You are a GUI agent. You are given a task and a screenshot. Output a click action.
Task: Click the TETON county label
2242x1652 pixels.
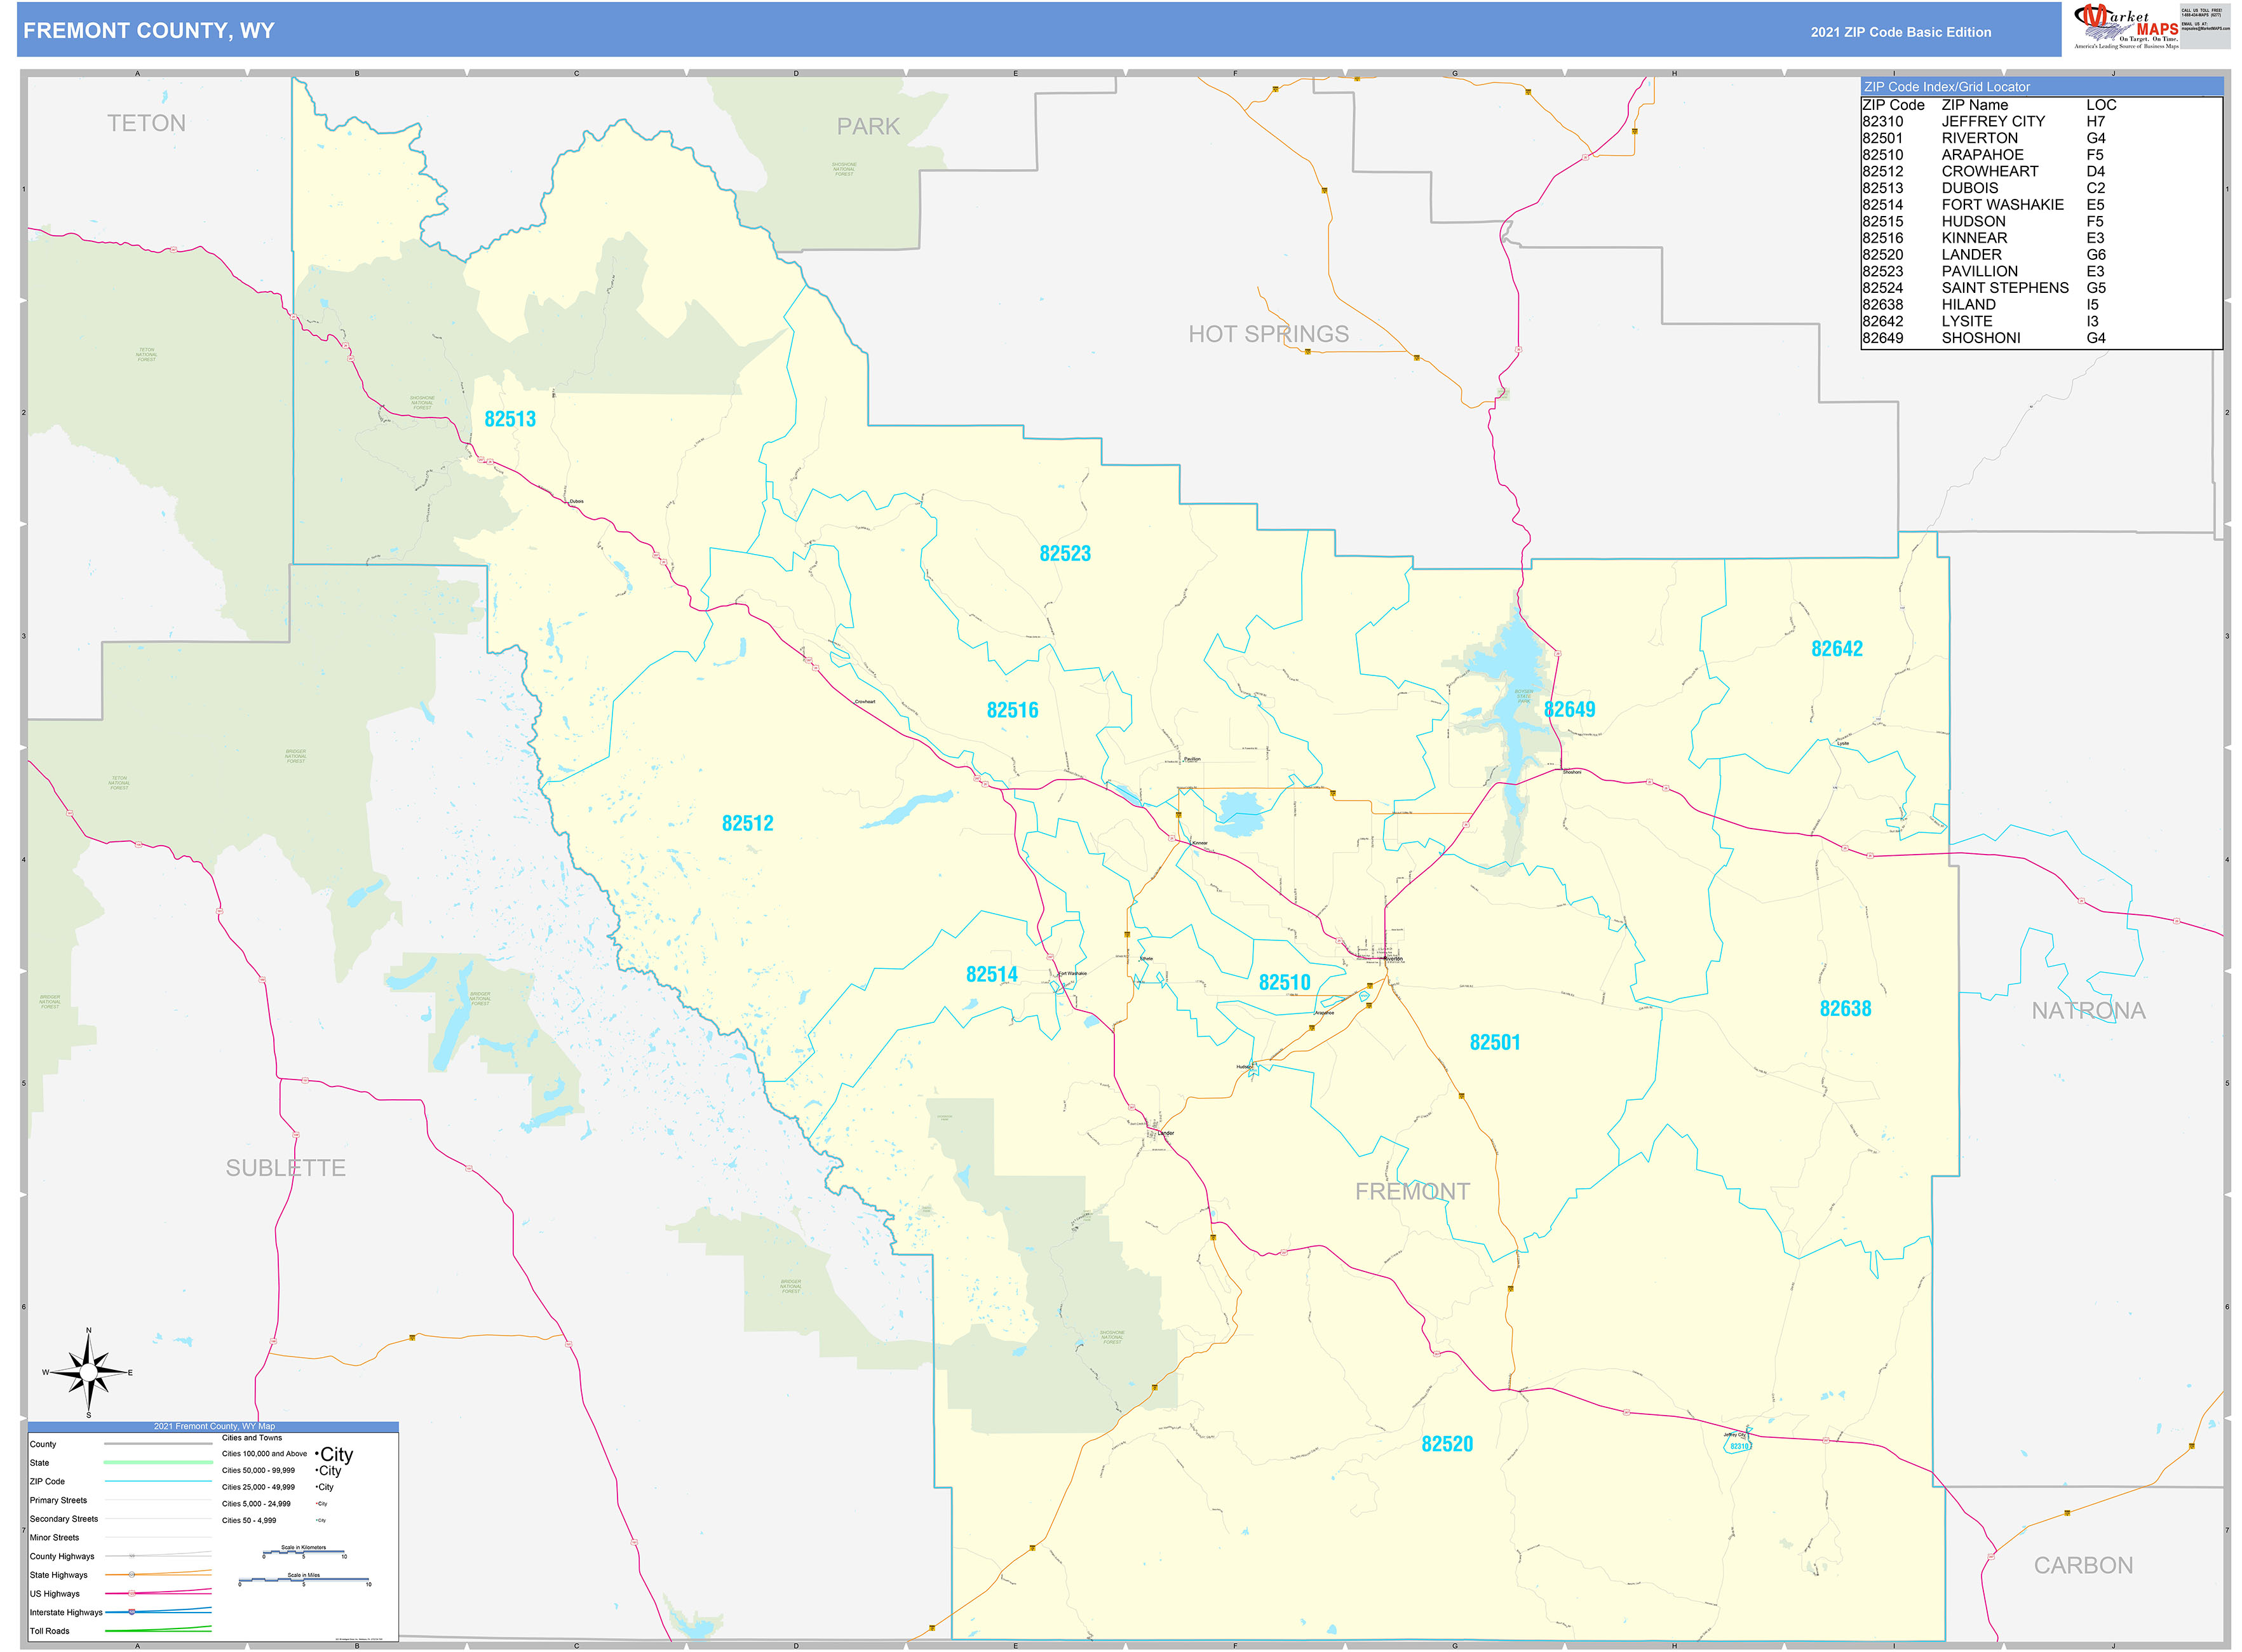pos(146,123)
